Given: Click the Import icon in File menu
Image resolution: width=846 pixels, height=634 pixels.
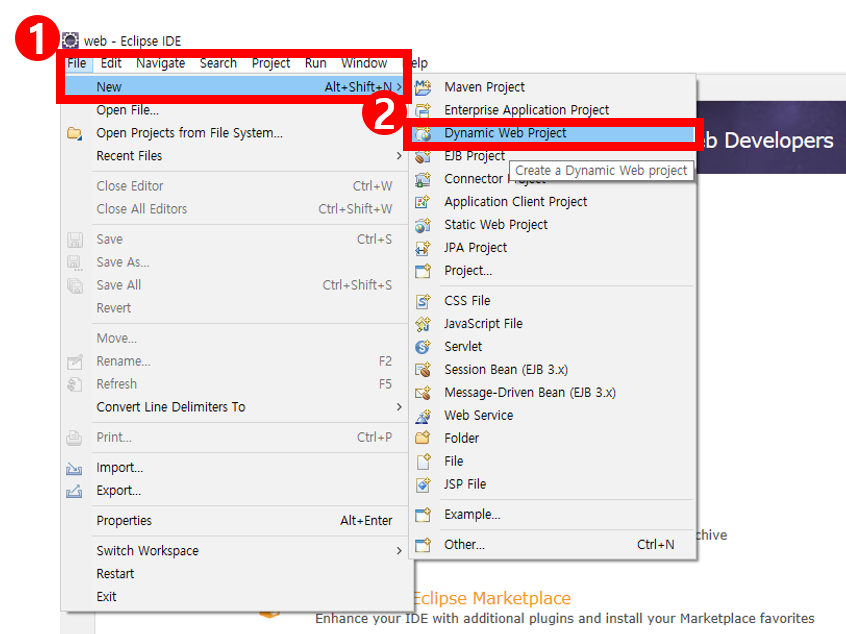Looking at the screenshot, I should pyautogui.click(x=74, y=468).
